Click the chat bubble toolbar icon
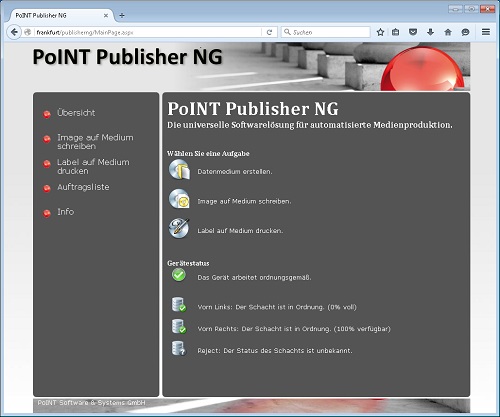 click(465, 32)
